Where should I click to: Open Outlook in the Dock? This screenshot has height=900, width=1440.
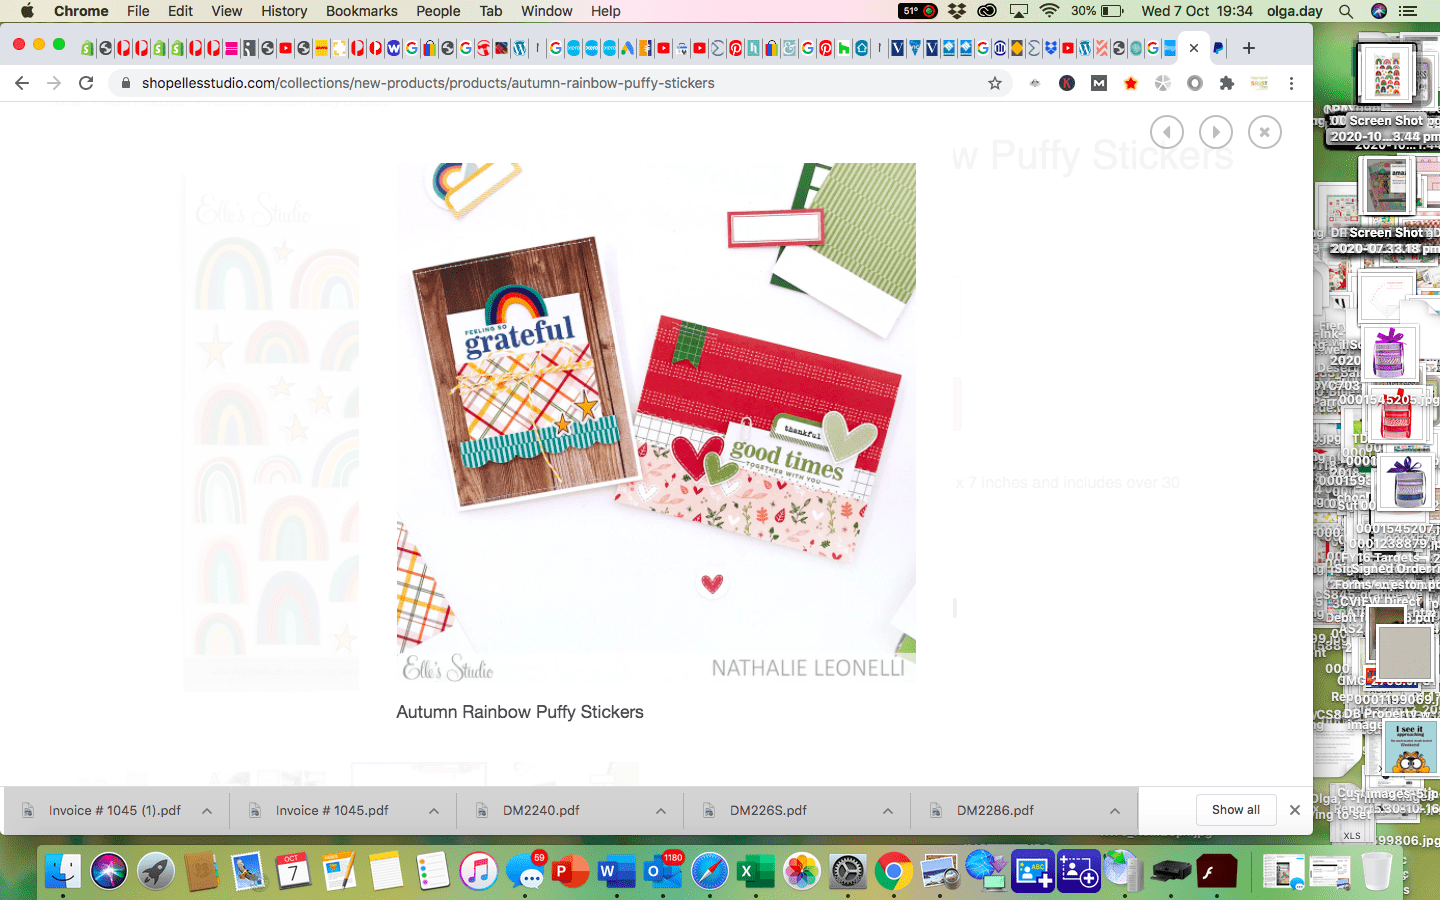[x=662, y=872]
